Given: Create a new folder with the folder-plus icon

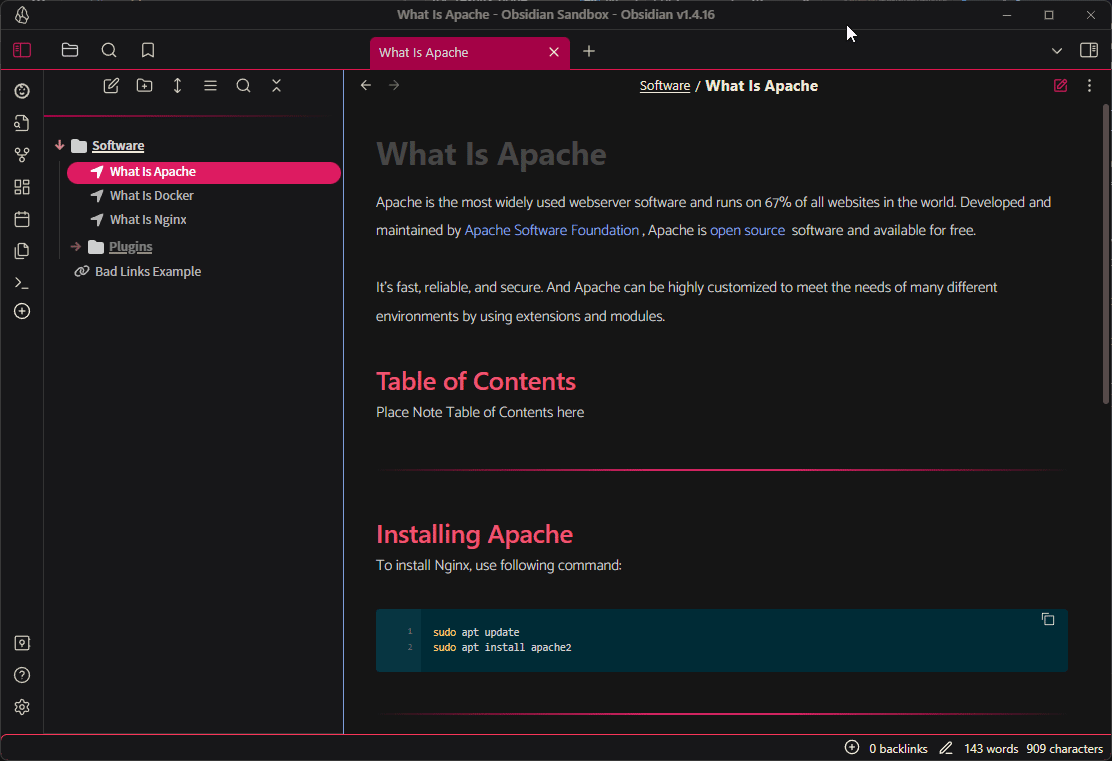Looking at the screenshot, I should point(144,86).
